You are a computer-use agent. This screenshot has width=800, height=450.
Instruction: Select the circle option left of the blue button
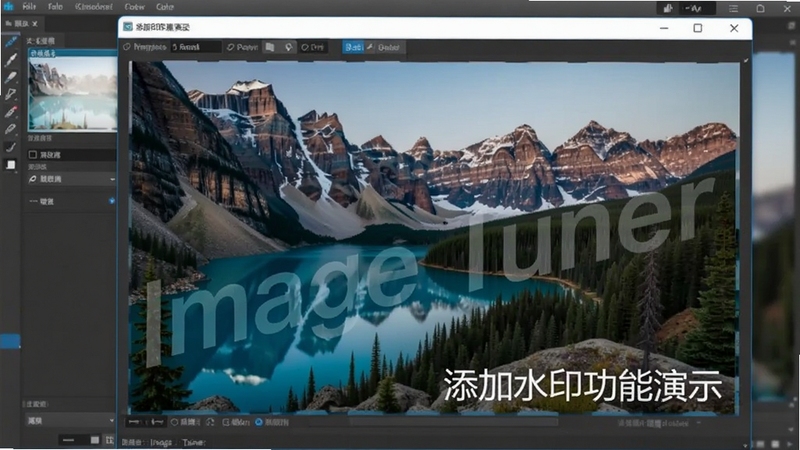click(x=305, y=47)
